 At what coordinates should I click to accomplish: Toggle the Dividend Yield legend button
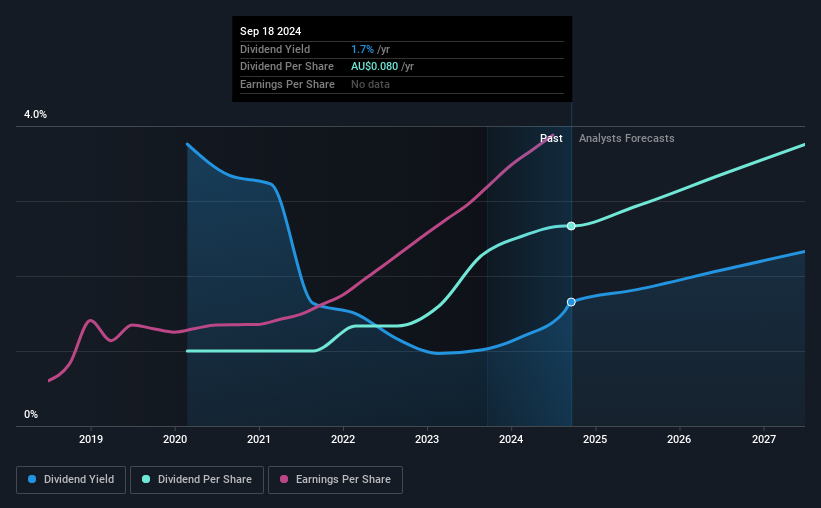(x=71, y=480)
